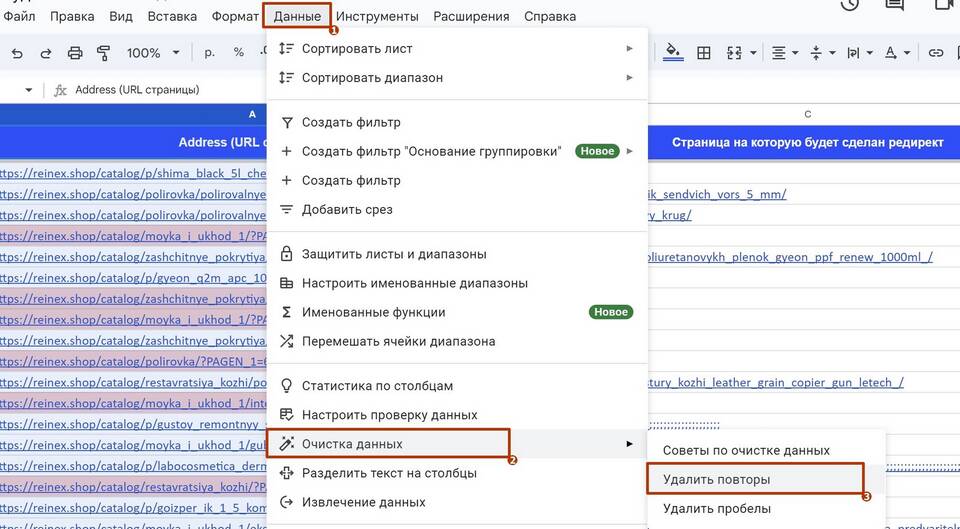The width and height of the screenshot is (960, 529).
Task: Click the redo arrow icon
Action: (45, 53)
